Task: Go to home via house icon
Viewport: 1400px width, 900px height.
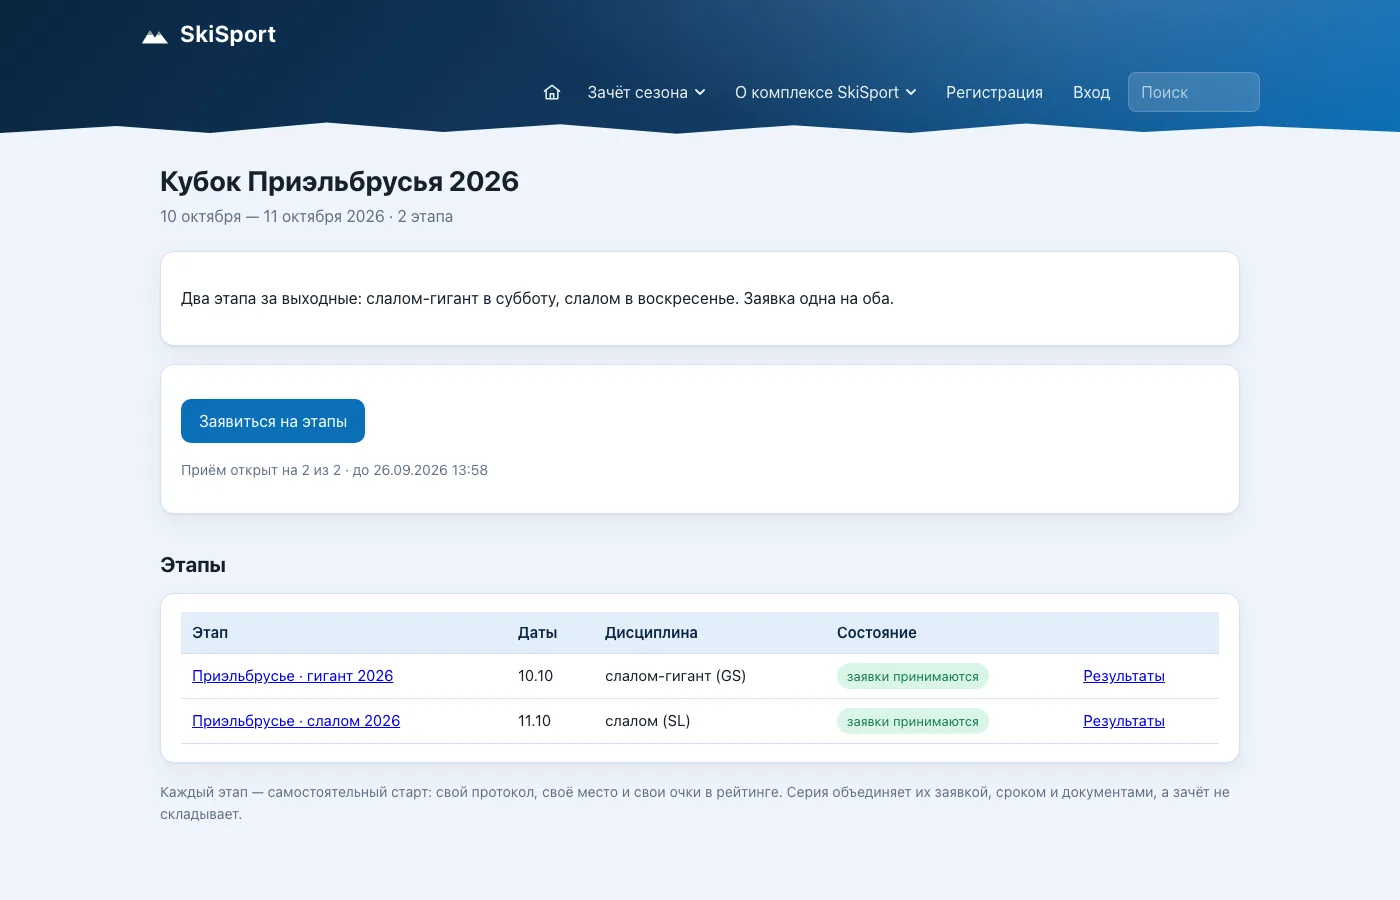Action: tap(552, 92)
